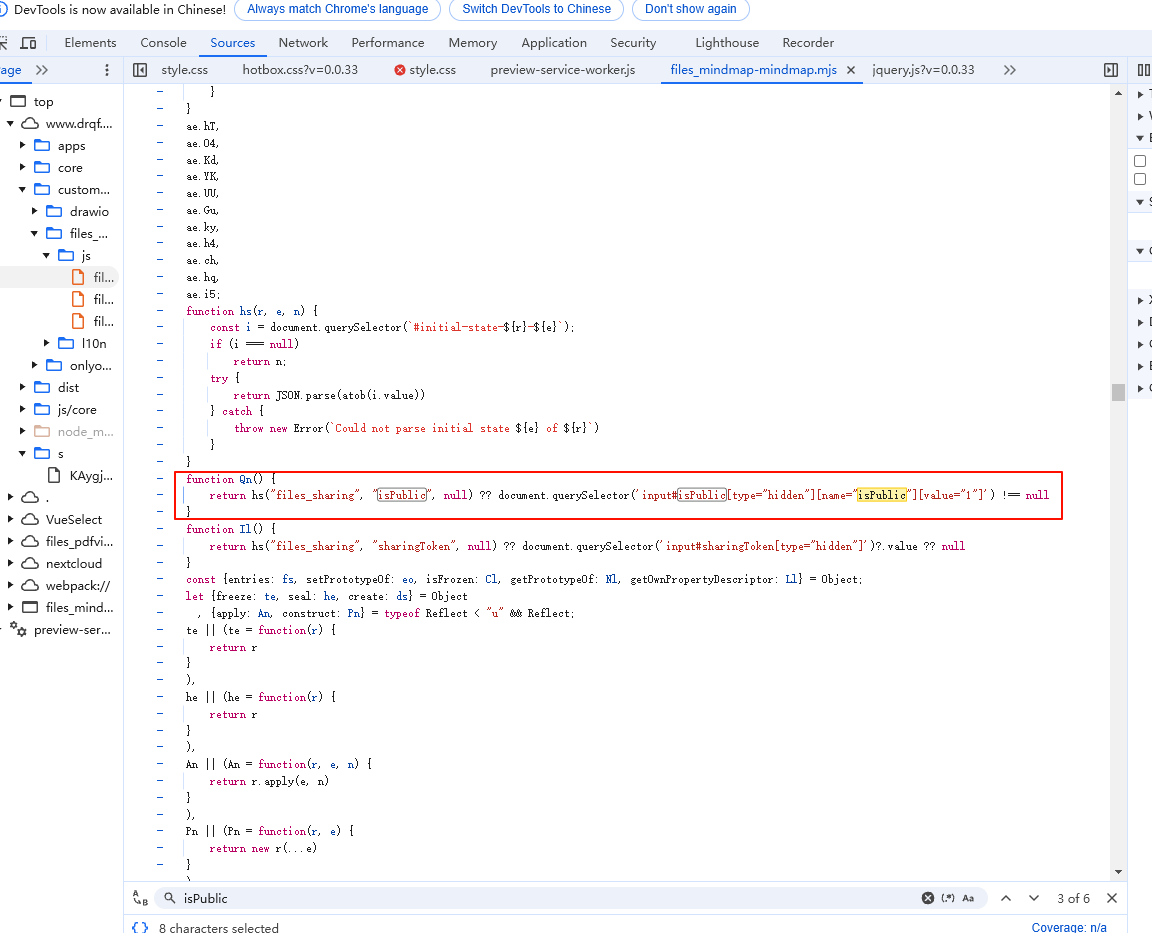The width and height of the screenshot is (1152, 933).
Task: Open the hotbox.css?v=0.0.33 file tab
Action: coord(300,70)
